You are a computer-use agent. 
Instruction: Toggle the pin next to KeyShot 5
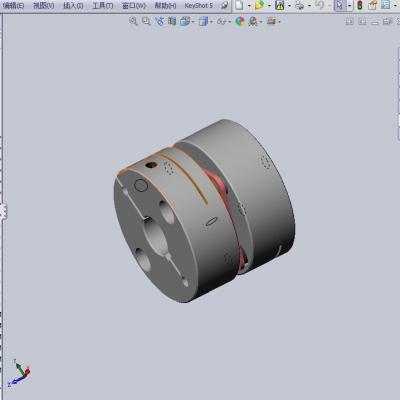[225, 5]
